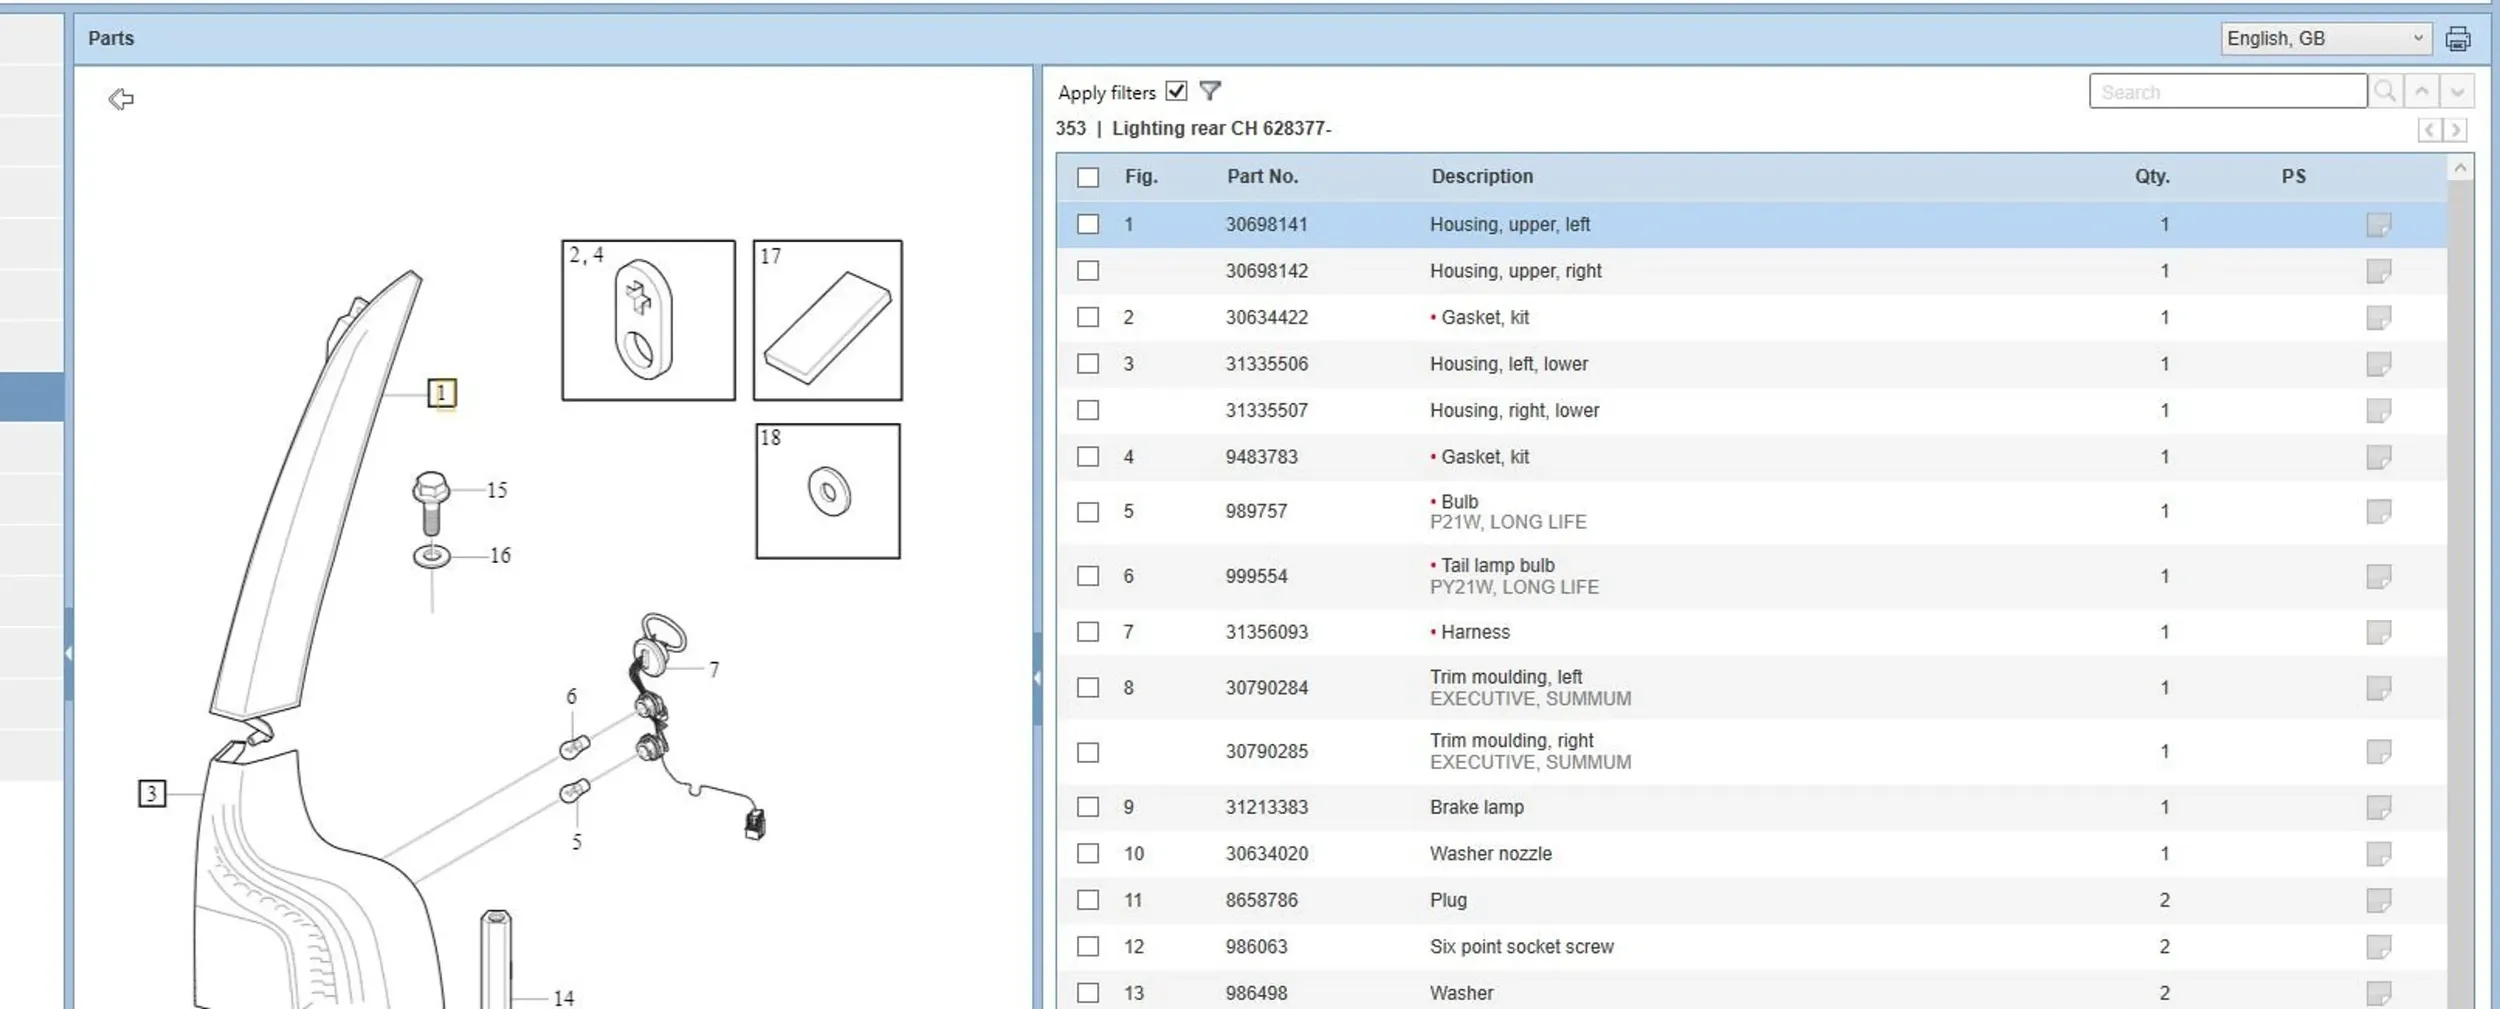Sort by the Fig. column header

coord(1141,176)
